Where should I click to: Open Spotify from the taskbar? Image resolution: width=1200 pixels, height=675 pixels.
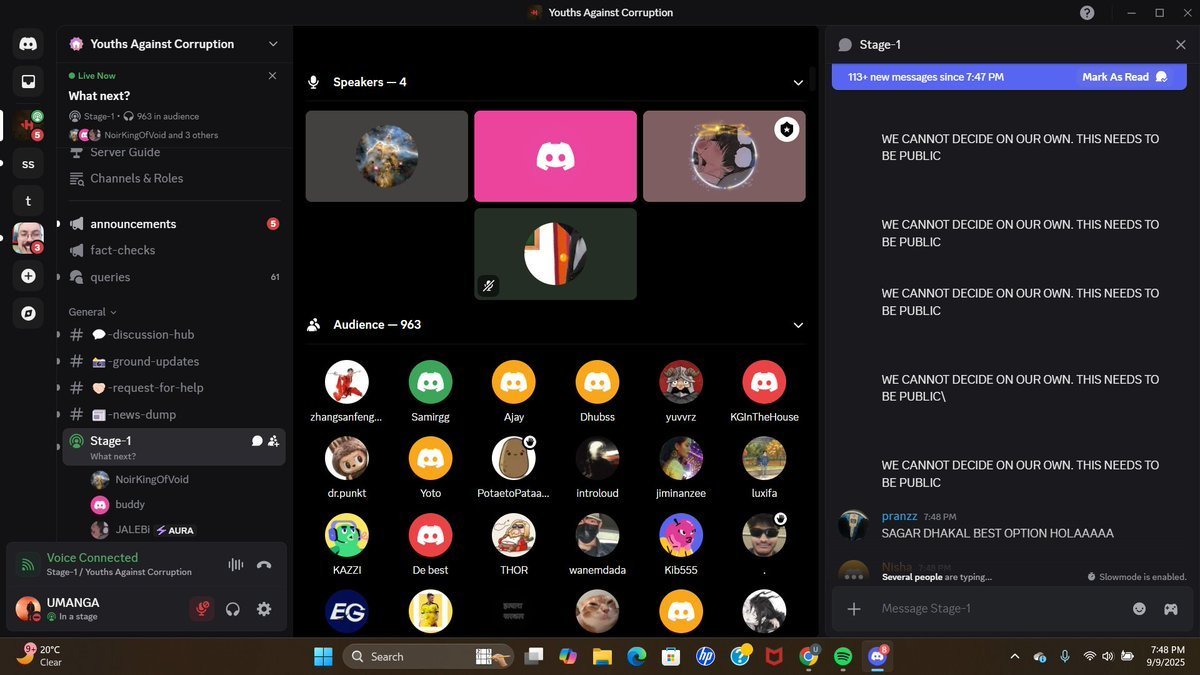click(843, 657)
